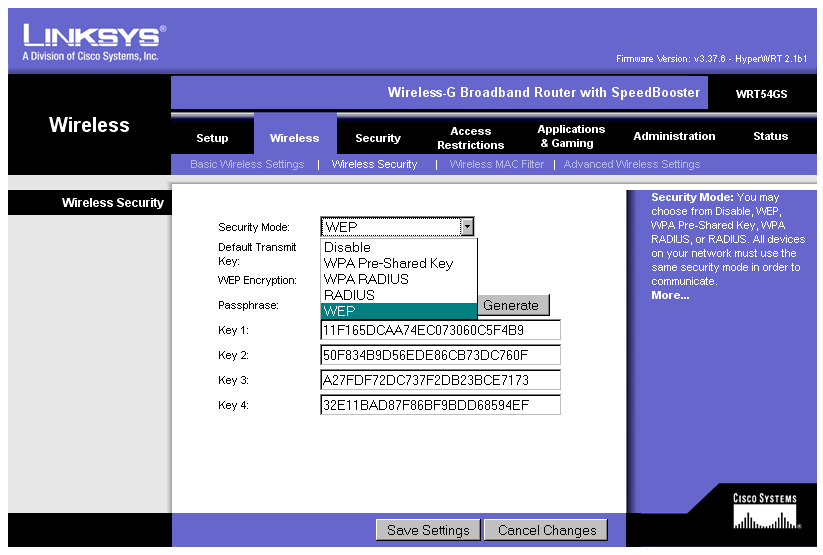
Task: Choose WPA RADIUS option
Action: 398,279
